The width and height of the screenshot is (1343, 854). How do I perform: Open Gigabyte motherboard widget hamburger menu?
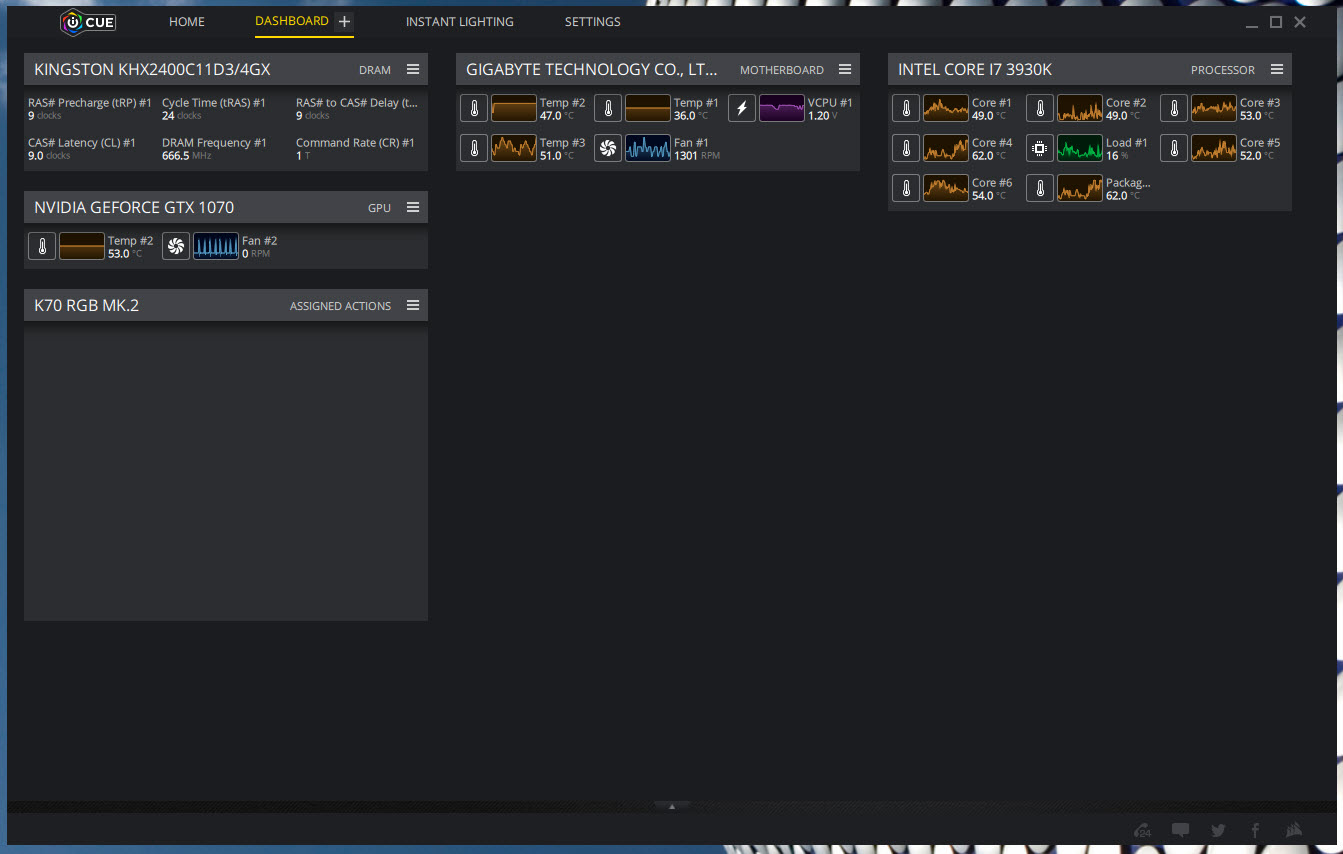pos(845,69)
